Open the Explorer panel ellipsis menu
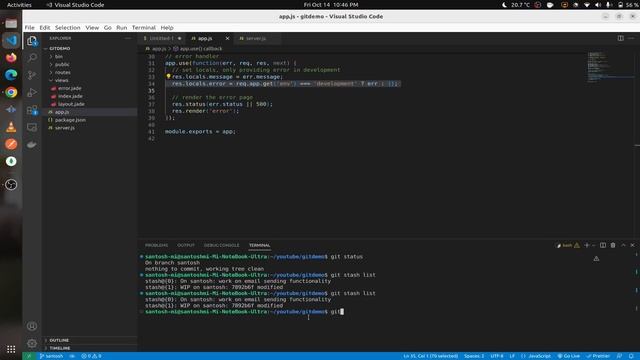640x360 pixels. pos(128,38)
